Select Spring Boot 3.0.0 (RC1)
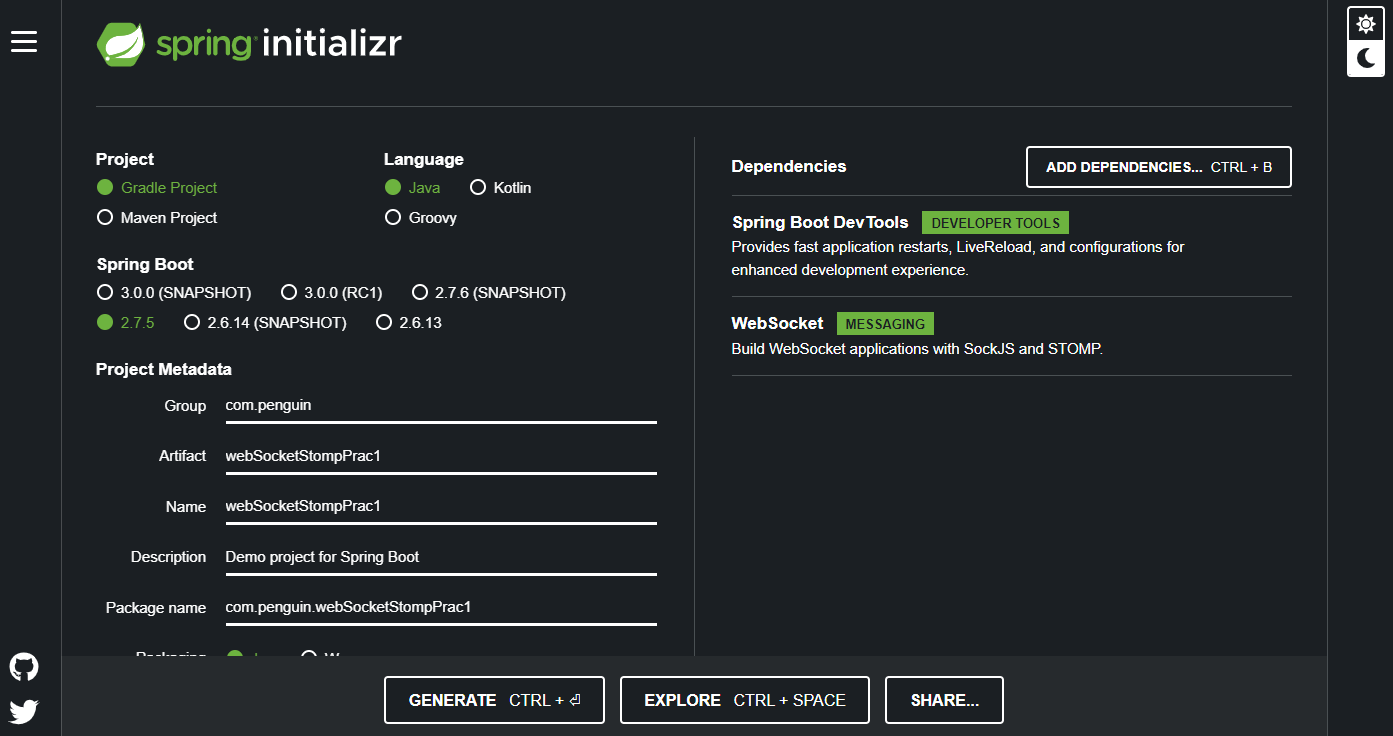Image resolution: width=1393 pixels, height=736 pixels. (x=331, y=293)
